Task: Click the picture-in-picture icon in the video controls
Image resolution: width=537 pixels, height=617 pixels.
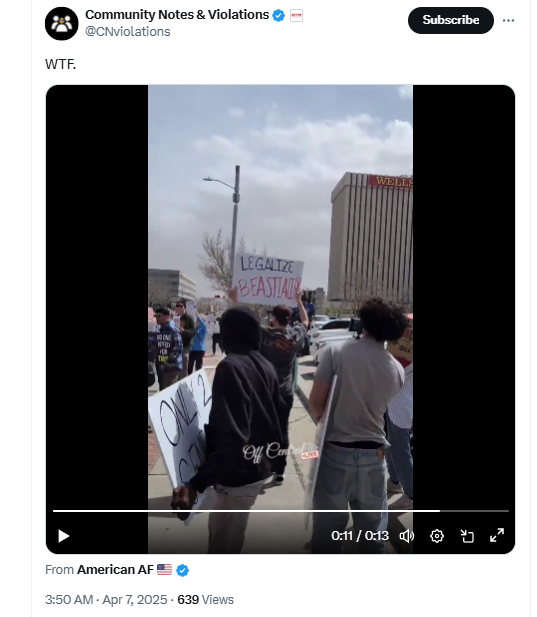Action: [467, 536]
